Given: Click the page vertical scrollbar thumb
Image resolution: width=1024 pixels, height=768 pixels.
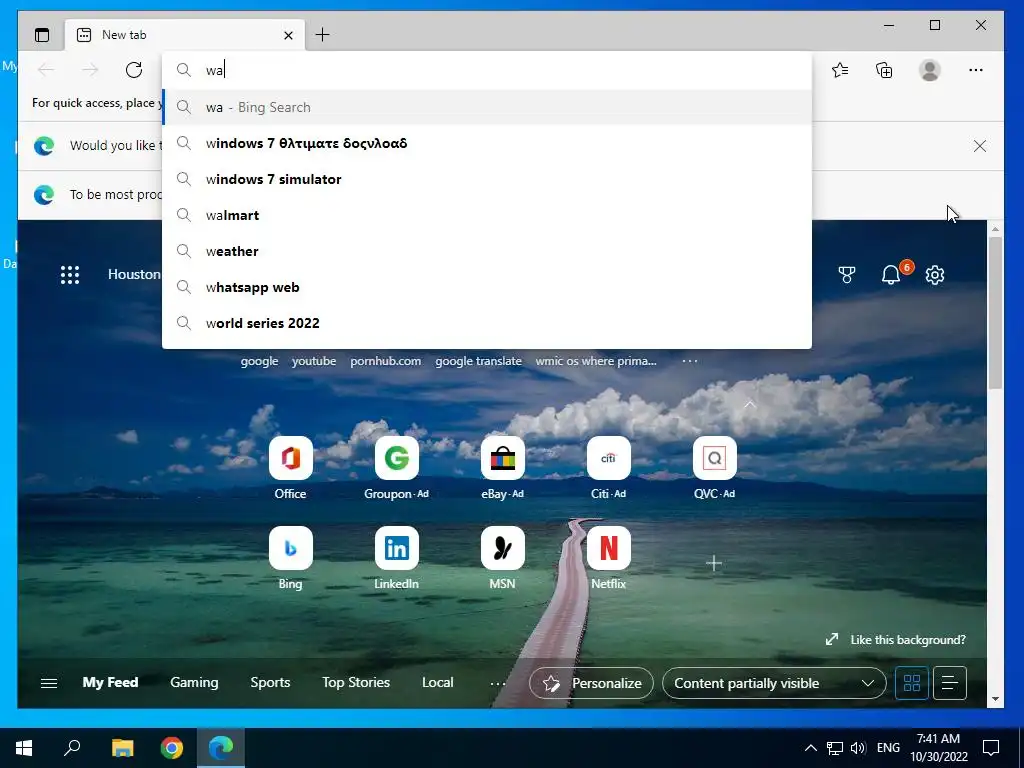Looking at the screenshot, I should pos(995,313).
